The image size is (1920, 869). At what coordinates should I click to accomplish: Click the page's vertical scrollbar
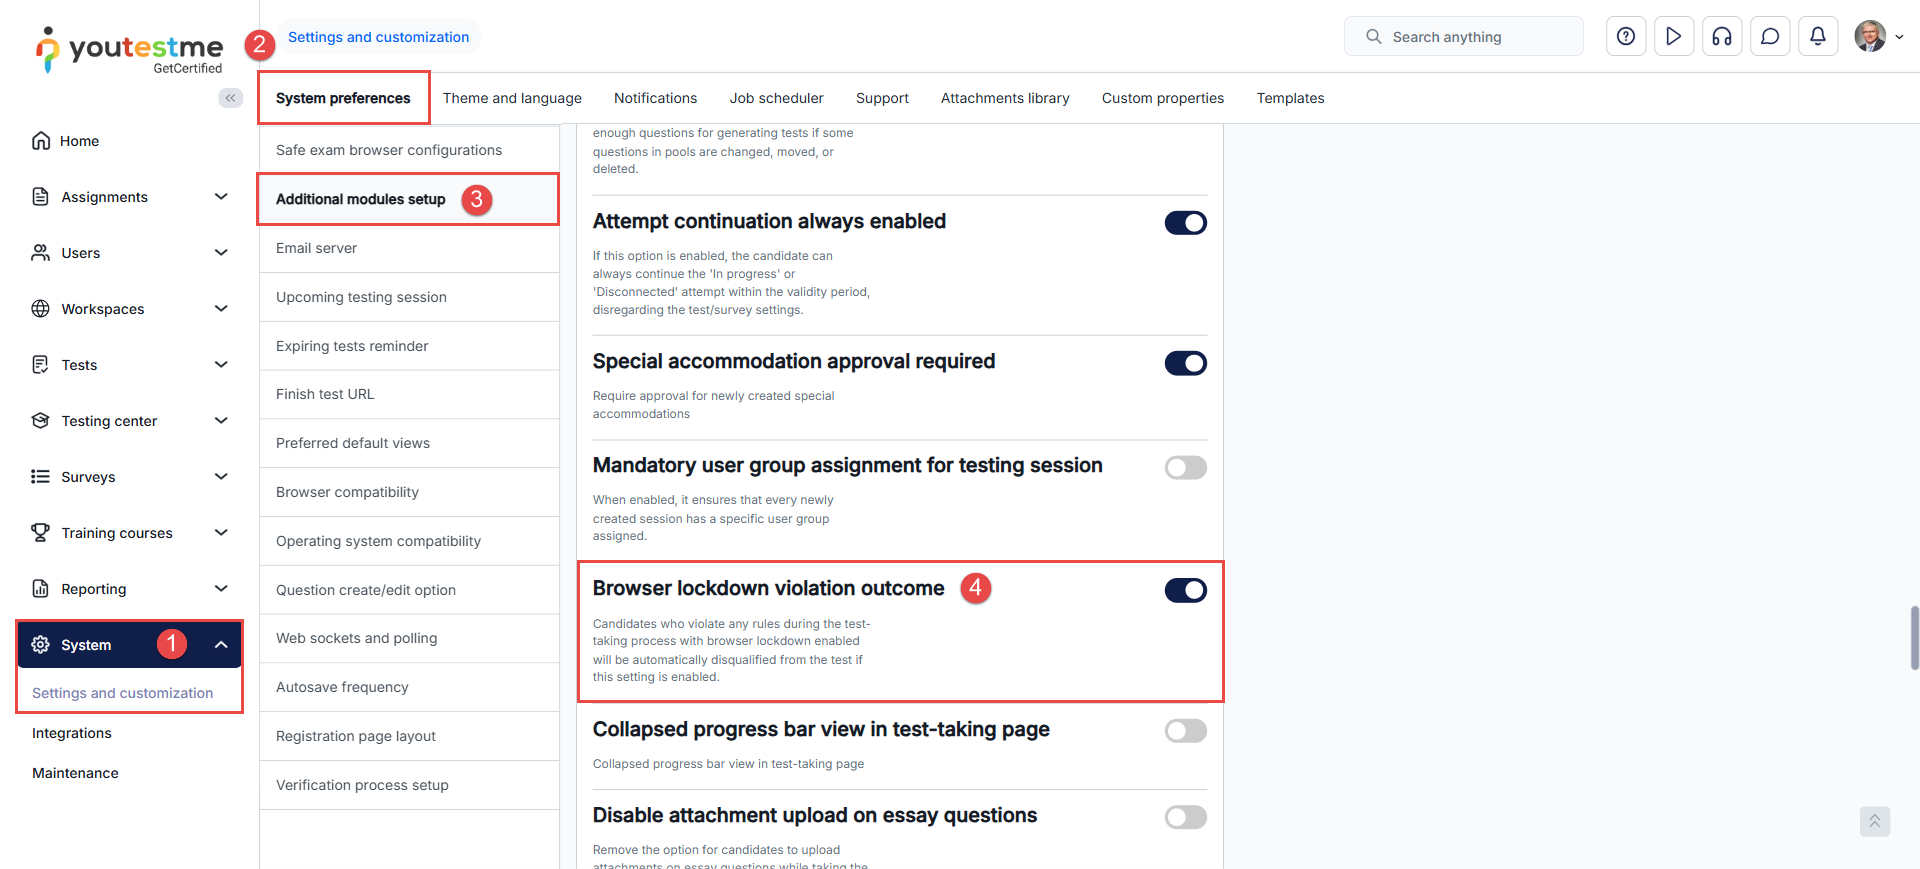1914,637
